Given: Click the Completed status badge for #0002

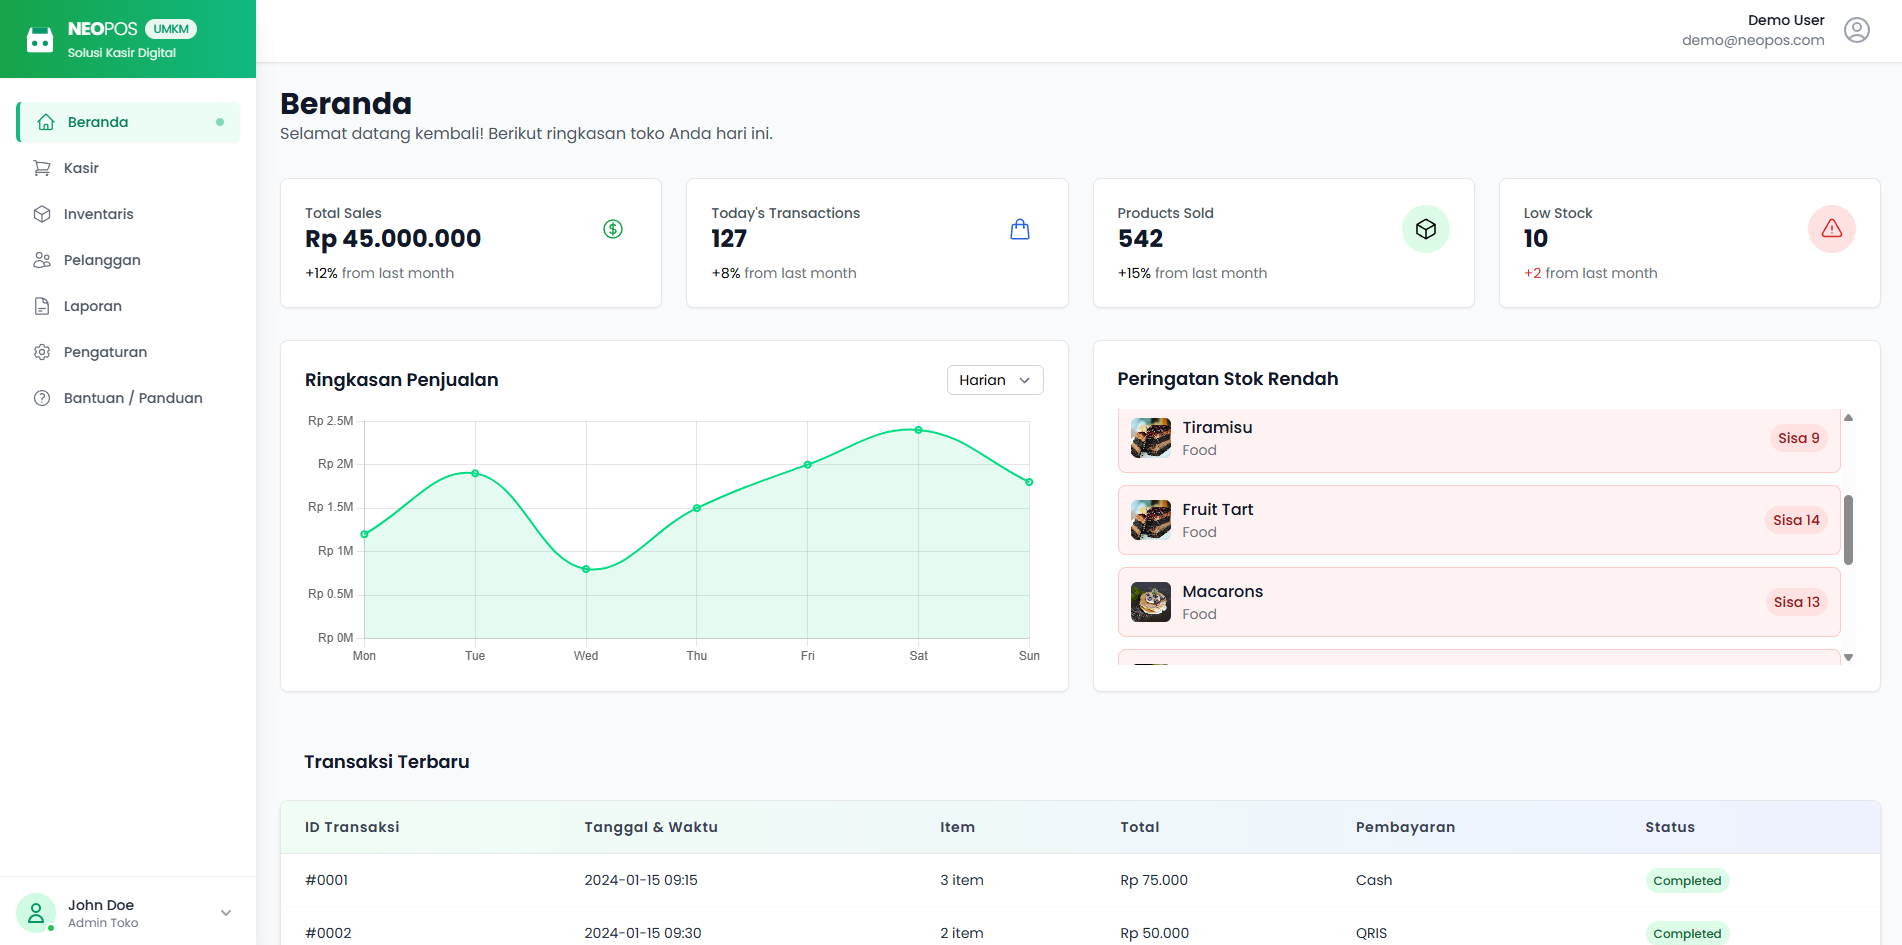Looking at the screenshot, I should (x=1686, y=933).
